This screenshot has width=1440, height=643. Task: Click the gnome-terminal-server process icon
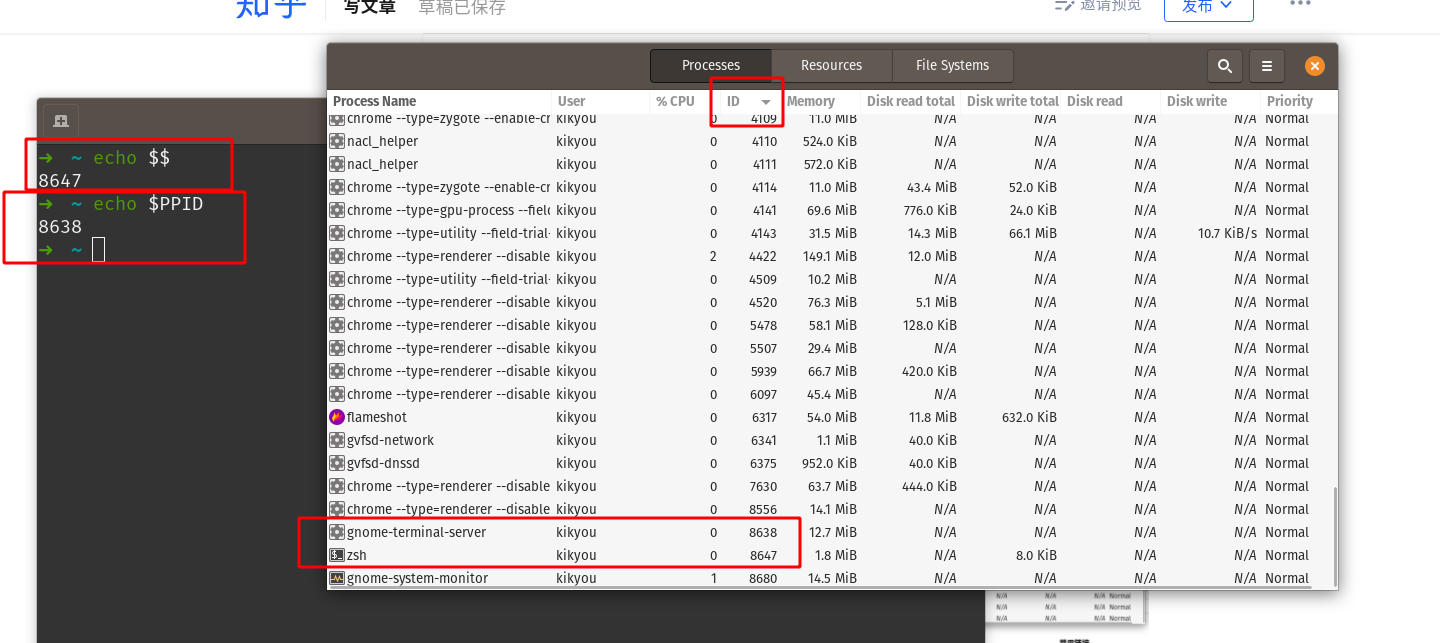point(337,532)
